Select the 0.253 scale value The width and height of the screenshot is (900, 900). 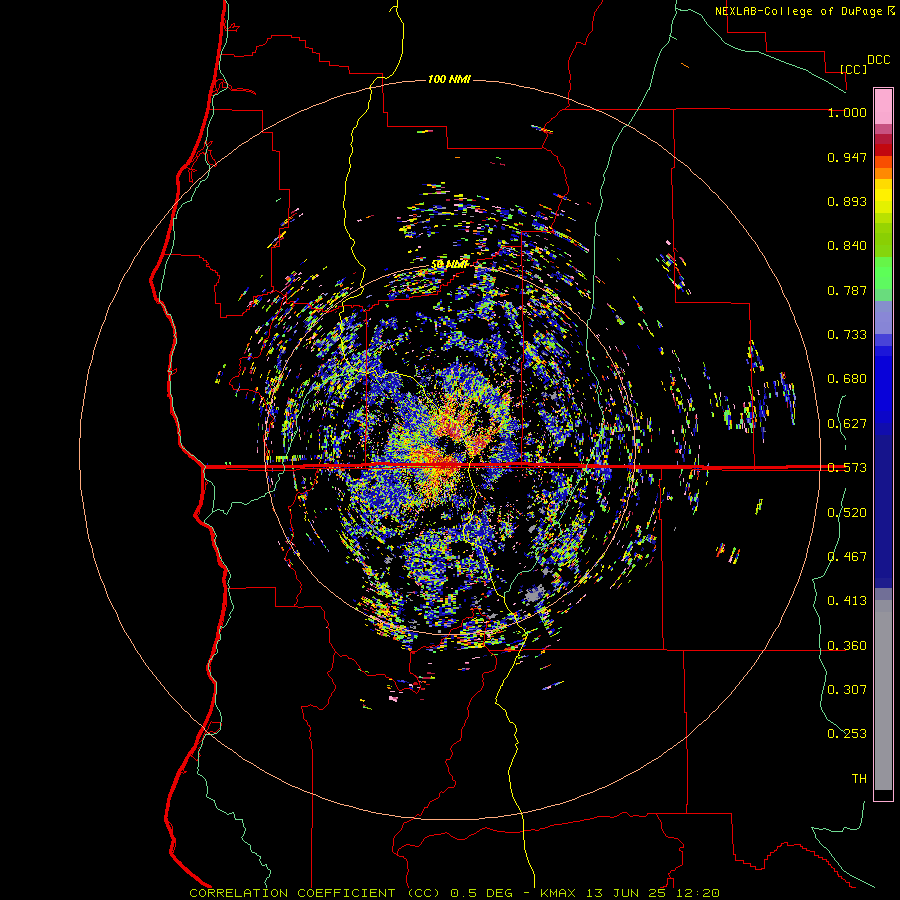click(x=847, y=734)
